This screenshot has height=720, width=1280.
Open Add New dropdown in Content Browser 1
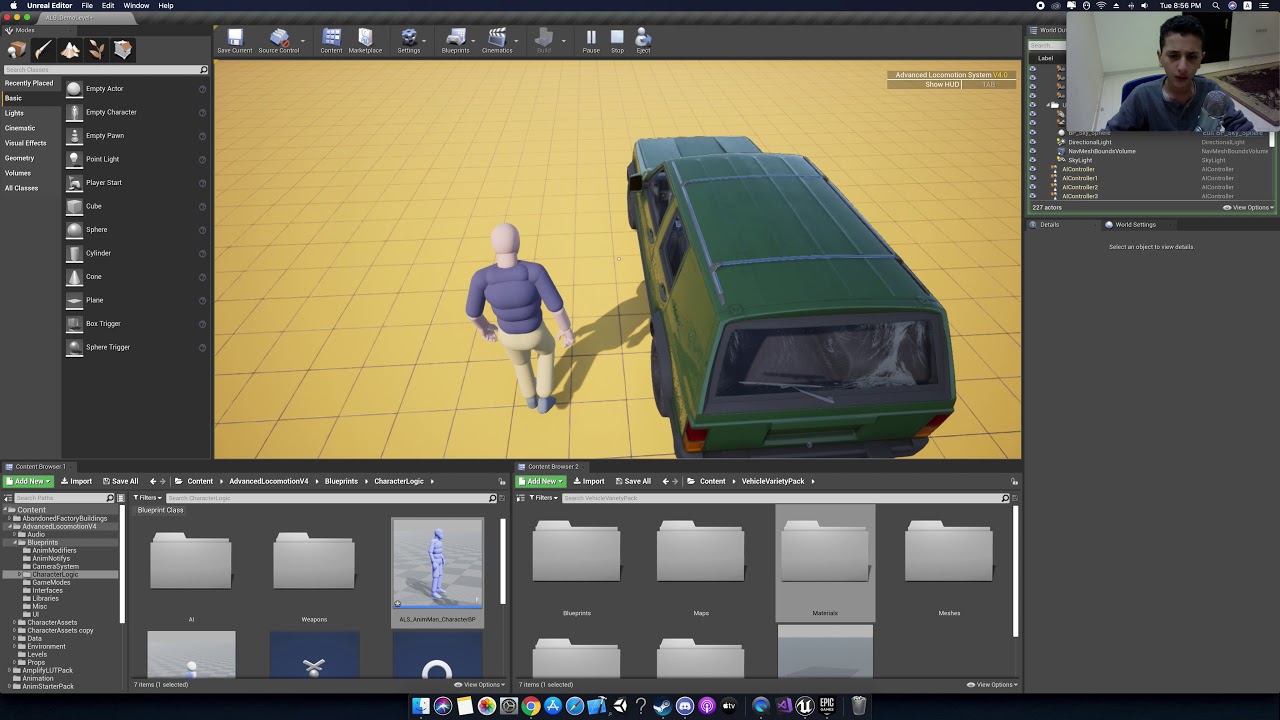click(29, 481)
